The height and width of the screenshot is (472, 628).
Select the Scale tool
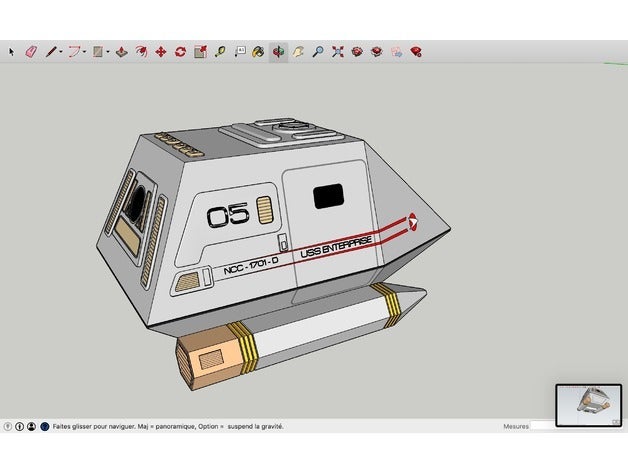tap(200, 52)
